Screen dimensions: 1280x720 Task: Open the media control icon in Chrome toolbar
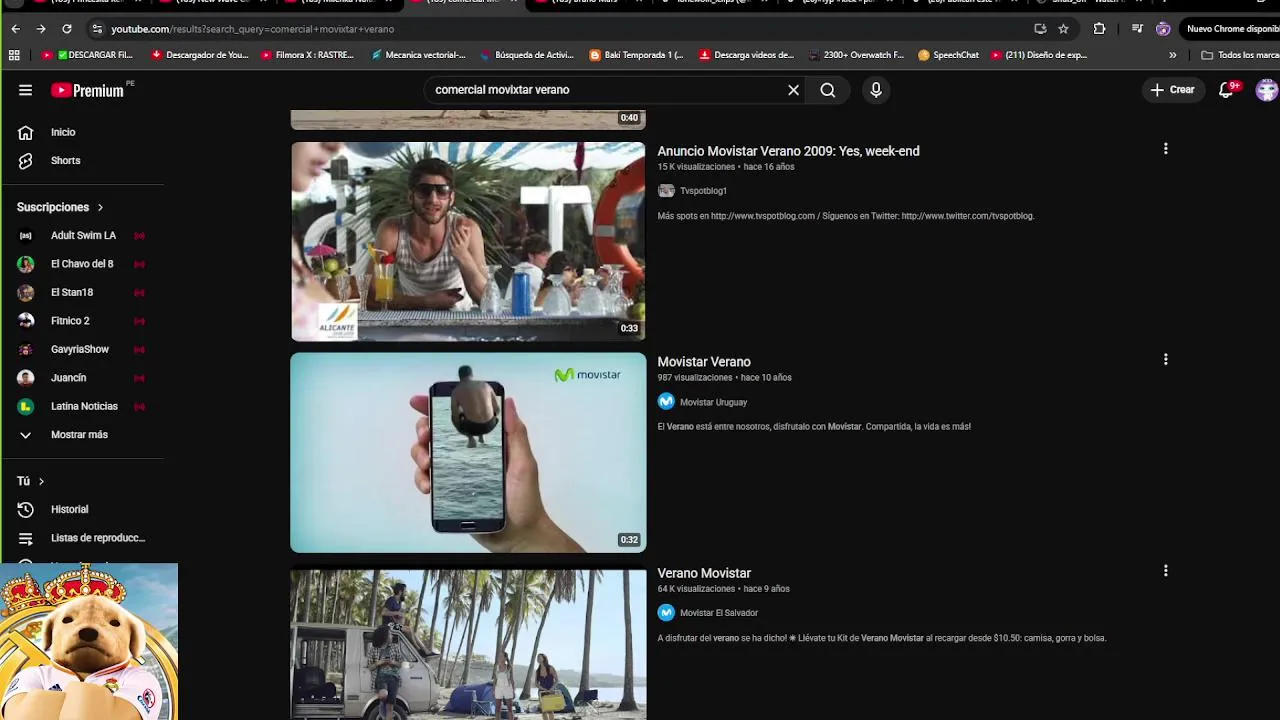(1137, 29)
